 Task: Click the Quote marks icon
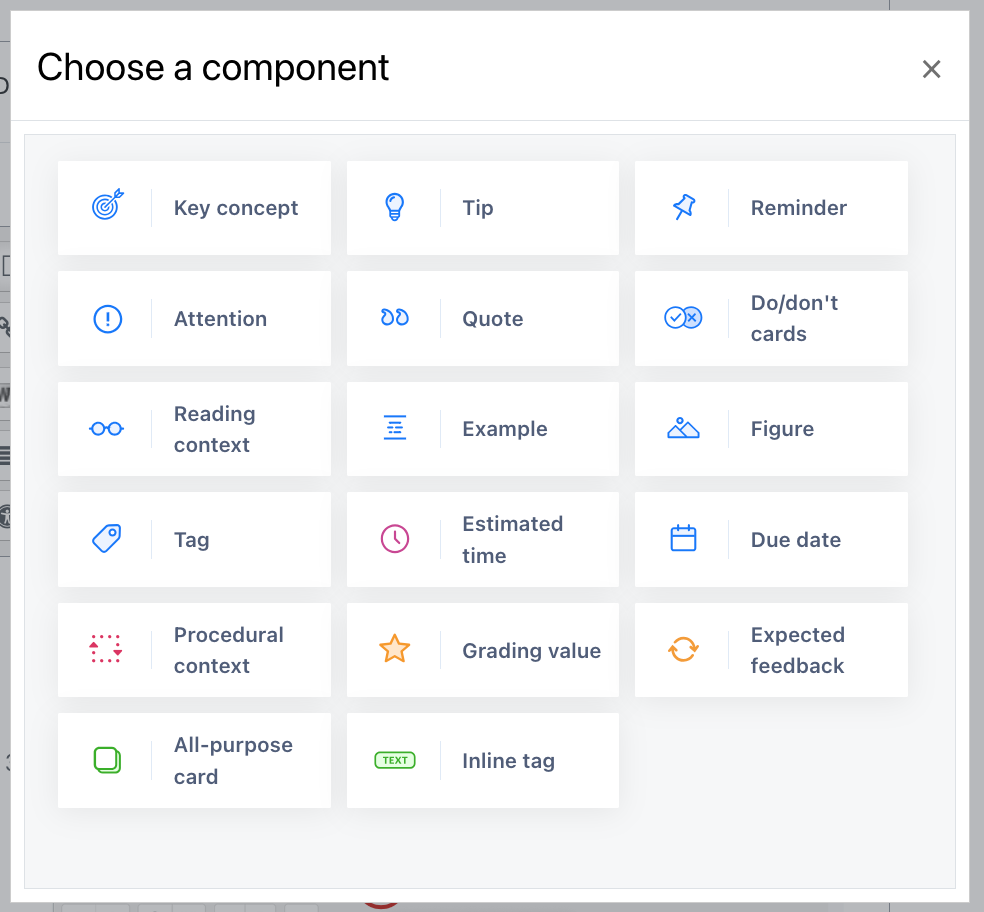(395, 318)
